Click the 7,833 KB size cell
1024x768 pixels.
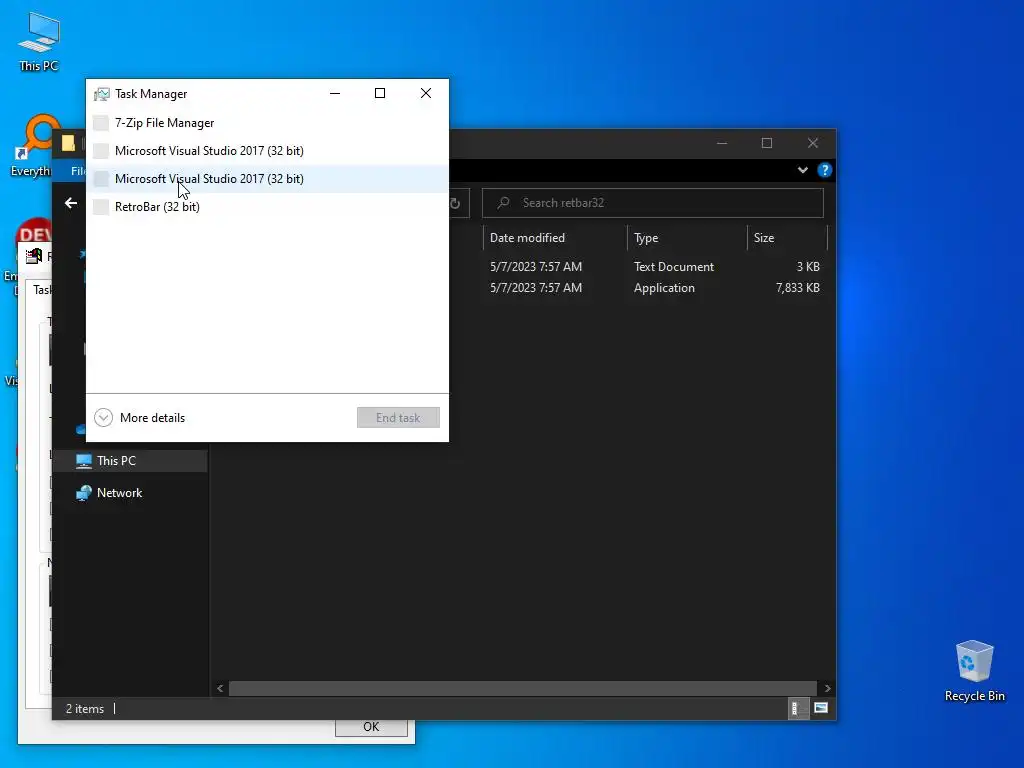tap(797, 288)
